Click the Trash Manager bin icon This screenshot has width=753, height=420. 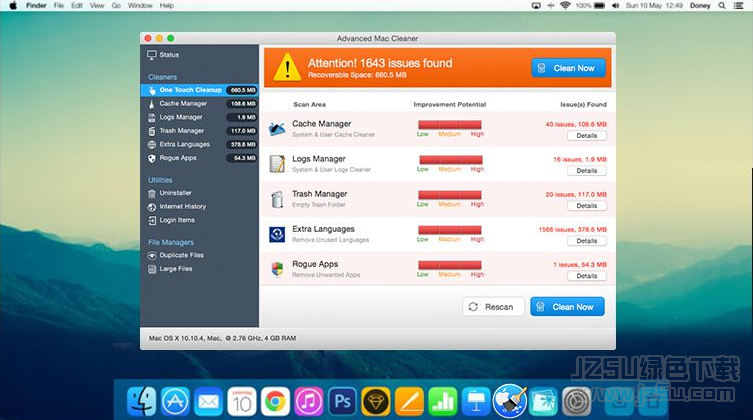(x=277, y=199)
